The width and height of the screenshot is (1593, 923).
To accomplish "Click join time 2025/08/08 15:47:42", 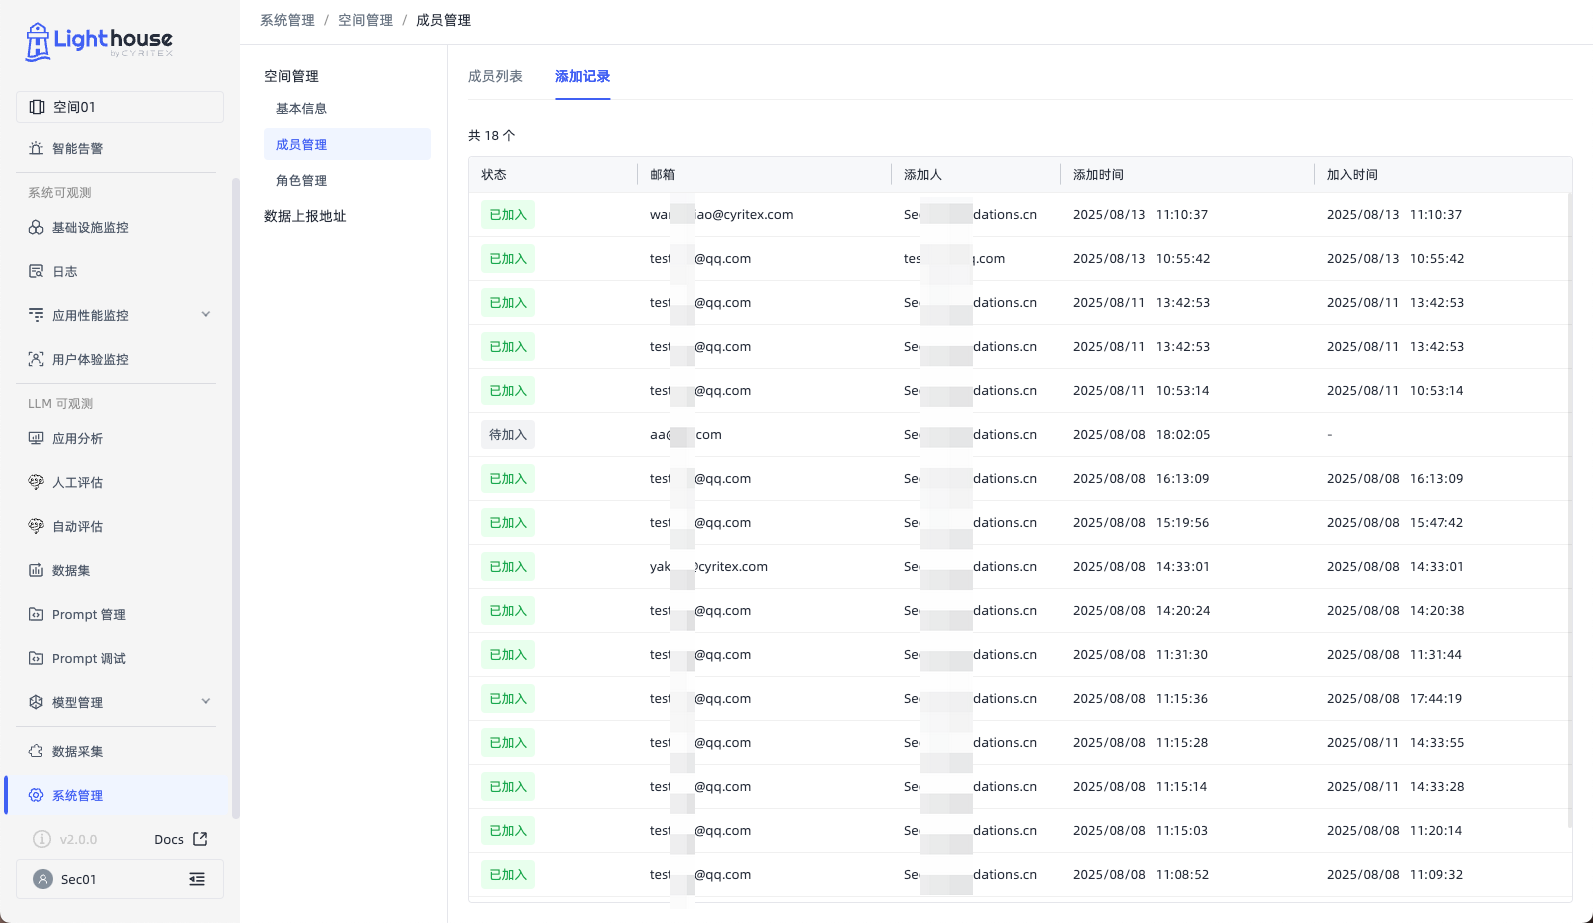I will point(1395,522).
